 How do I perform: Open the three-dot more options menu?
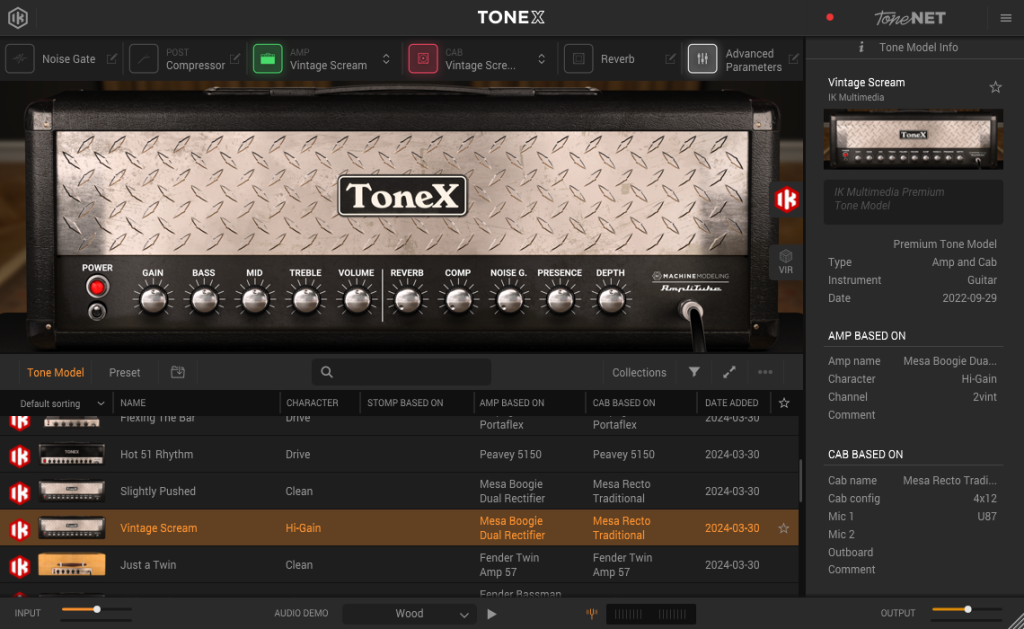(765, 372)
